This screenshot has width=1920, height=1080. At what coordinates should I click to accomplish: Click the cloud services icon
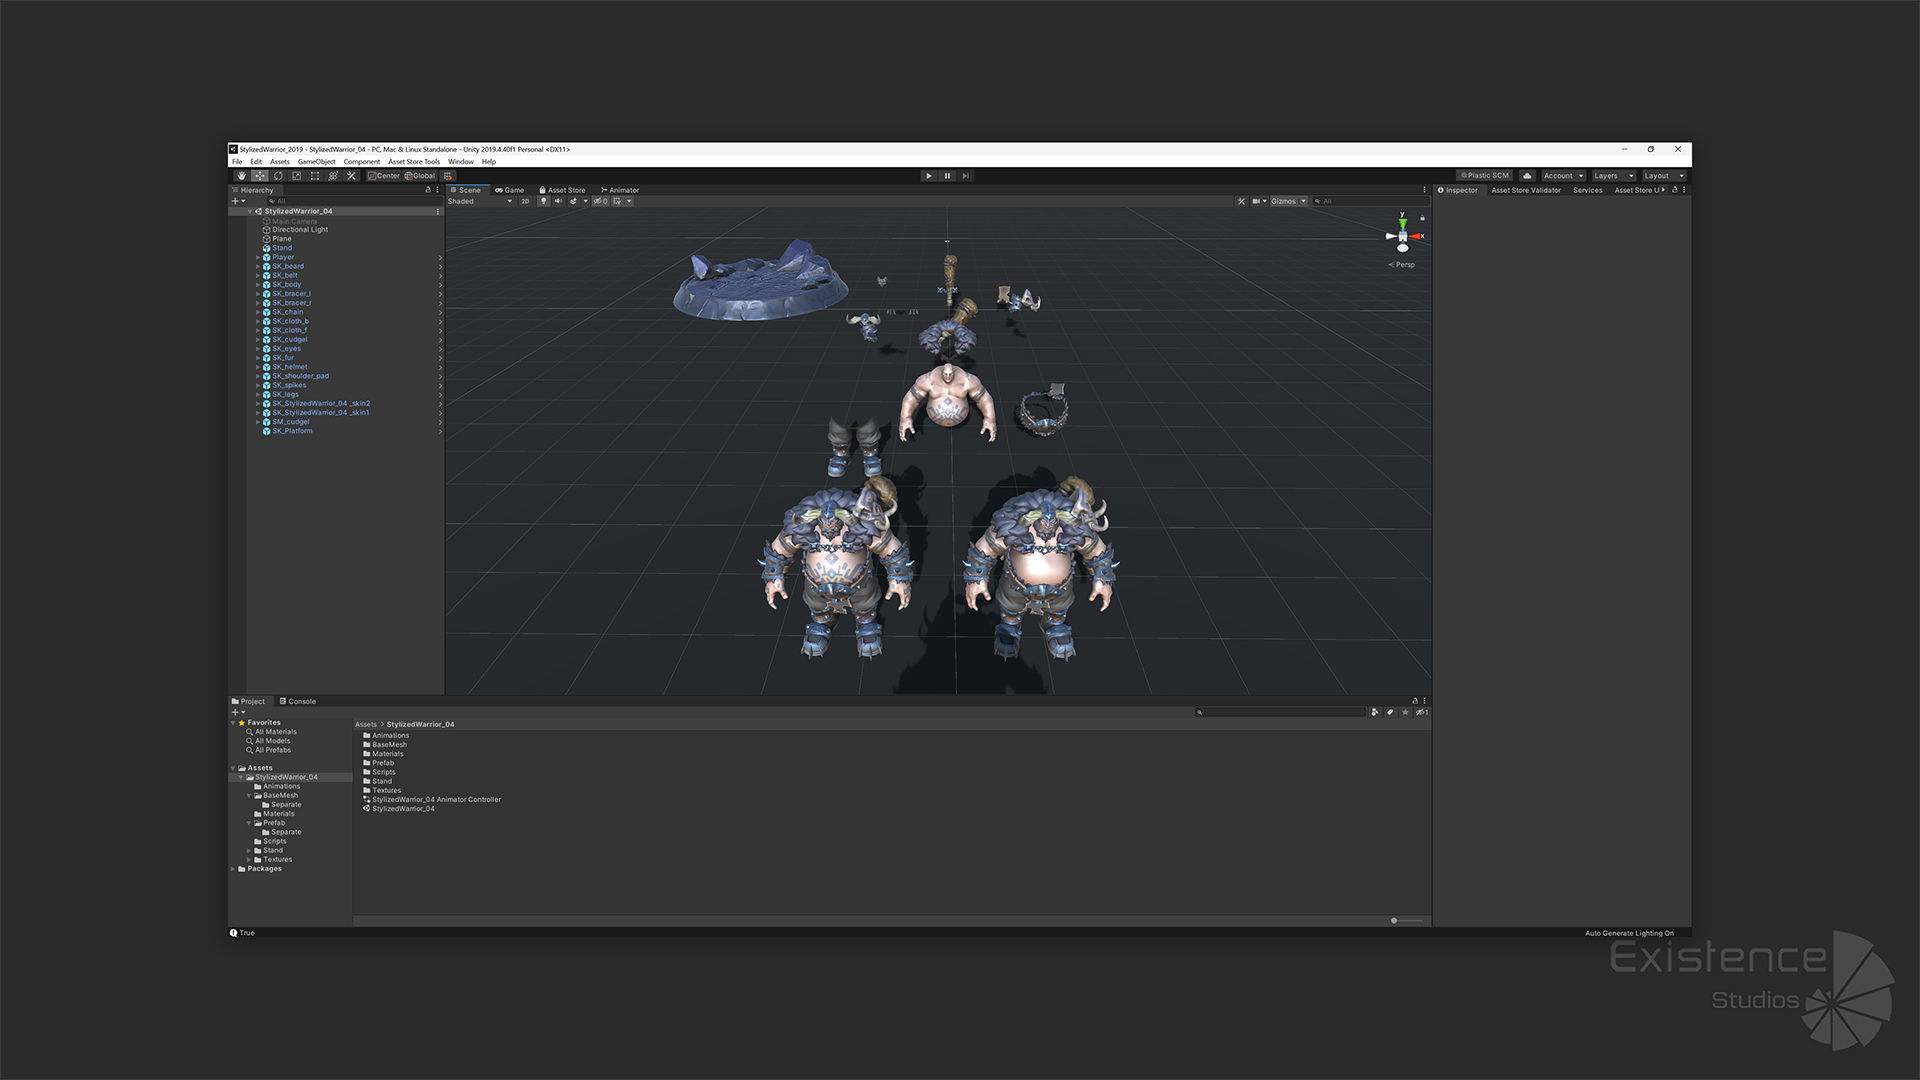click(1526, 176)
